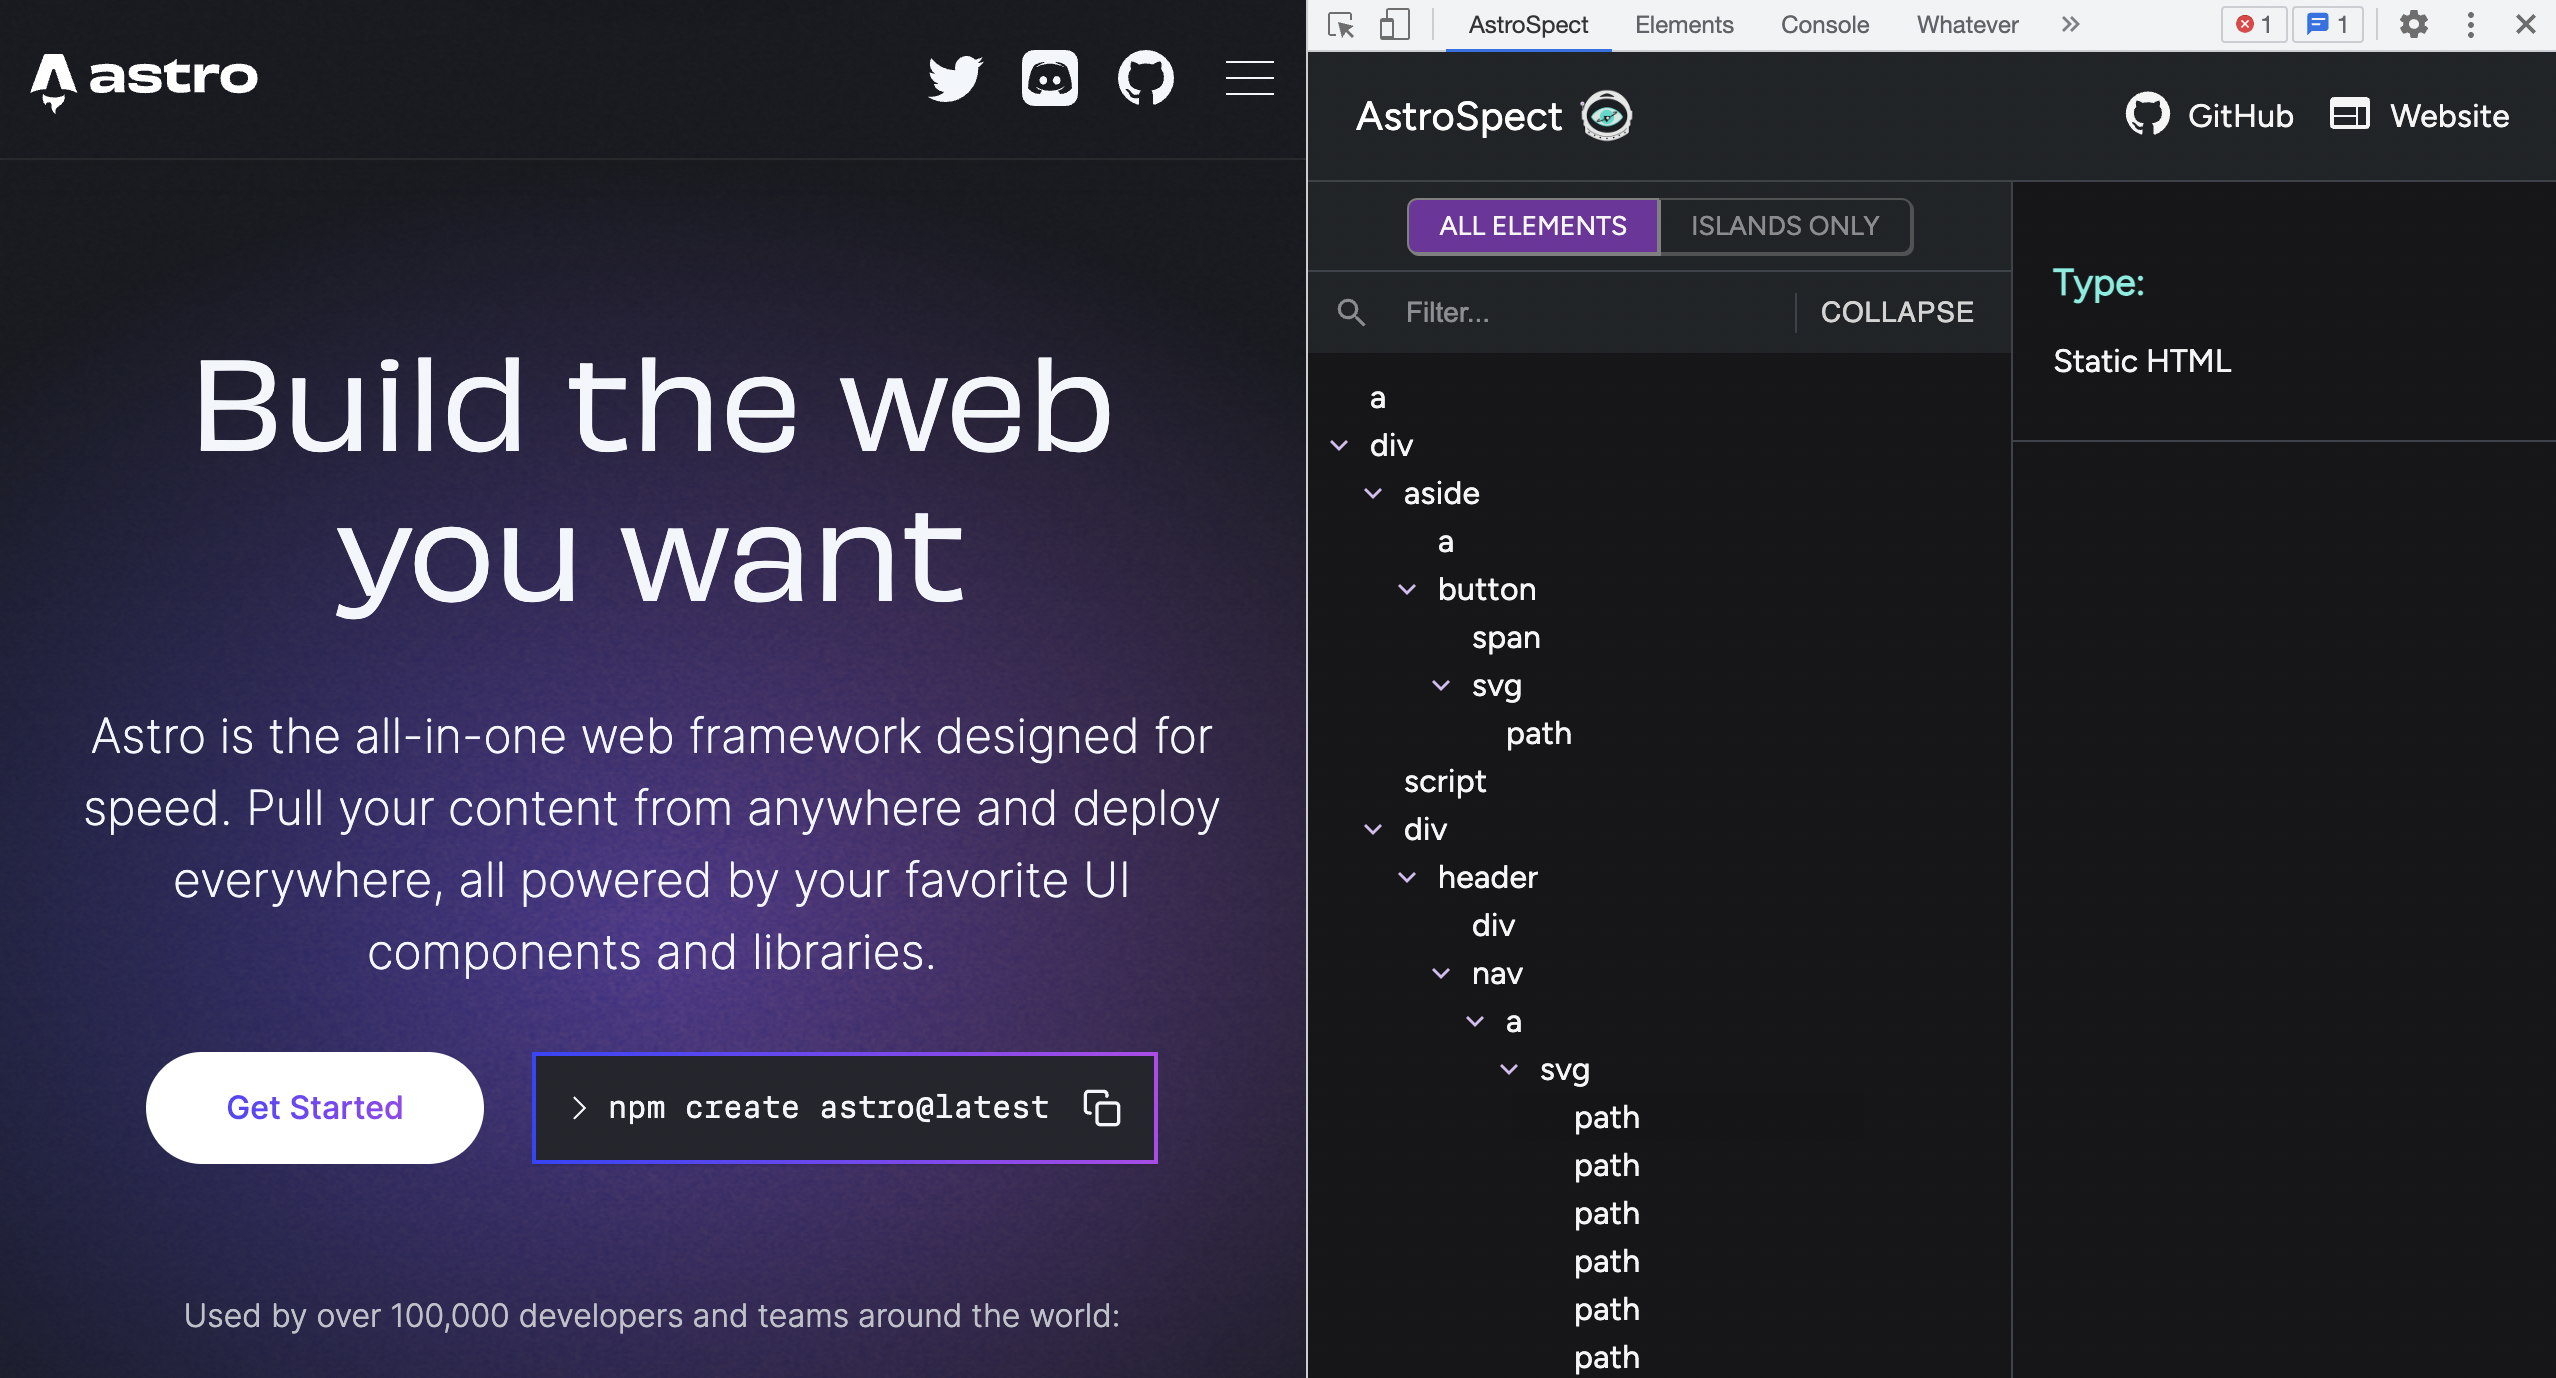Screen dimensions: 2556x1378
Task: Open the hamburger menu on Astro site
Action: coord(1250,78)
